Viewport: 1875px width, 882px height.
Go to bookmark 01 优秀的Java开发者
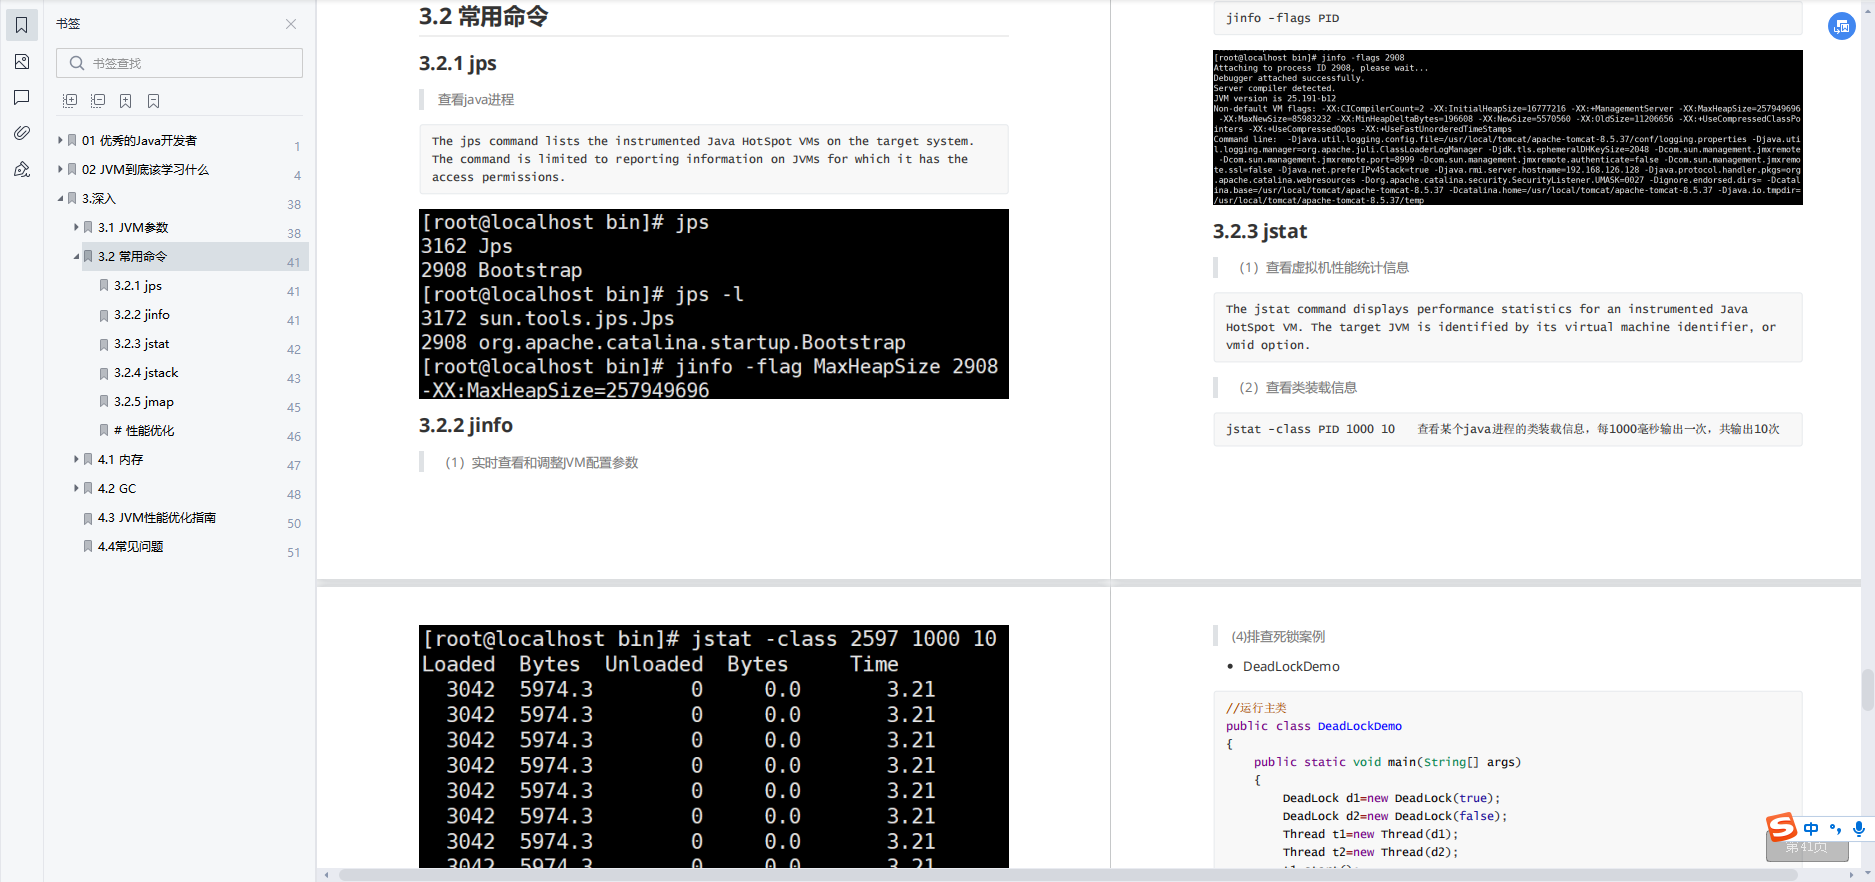pos(139,141)
